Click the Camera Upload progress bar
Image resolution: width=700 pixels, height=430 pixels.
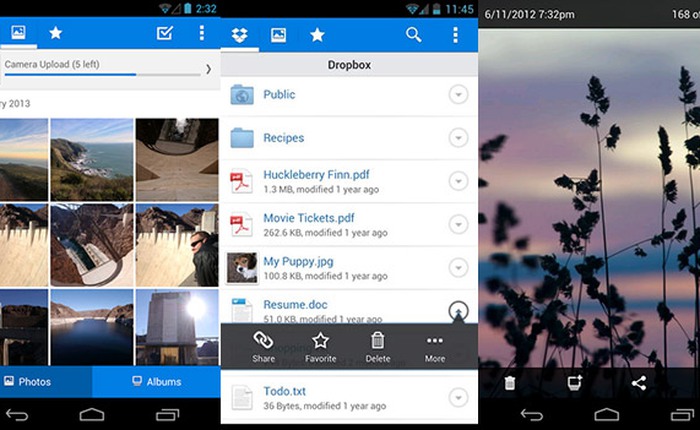pyautogui.click(x=102, y=75)
